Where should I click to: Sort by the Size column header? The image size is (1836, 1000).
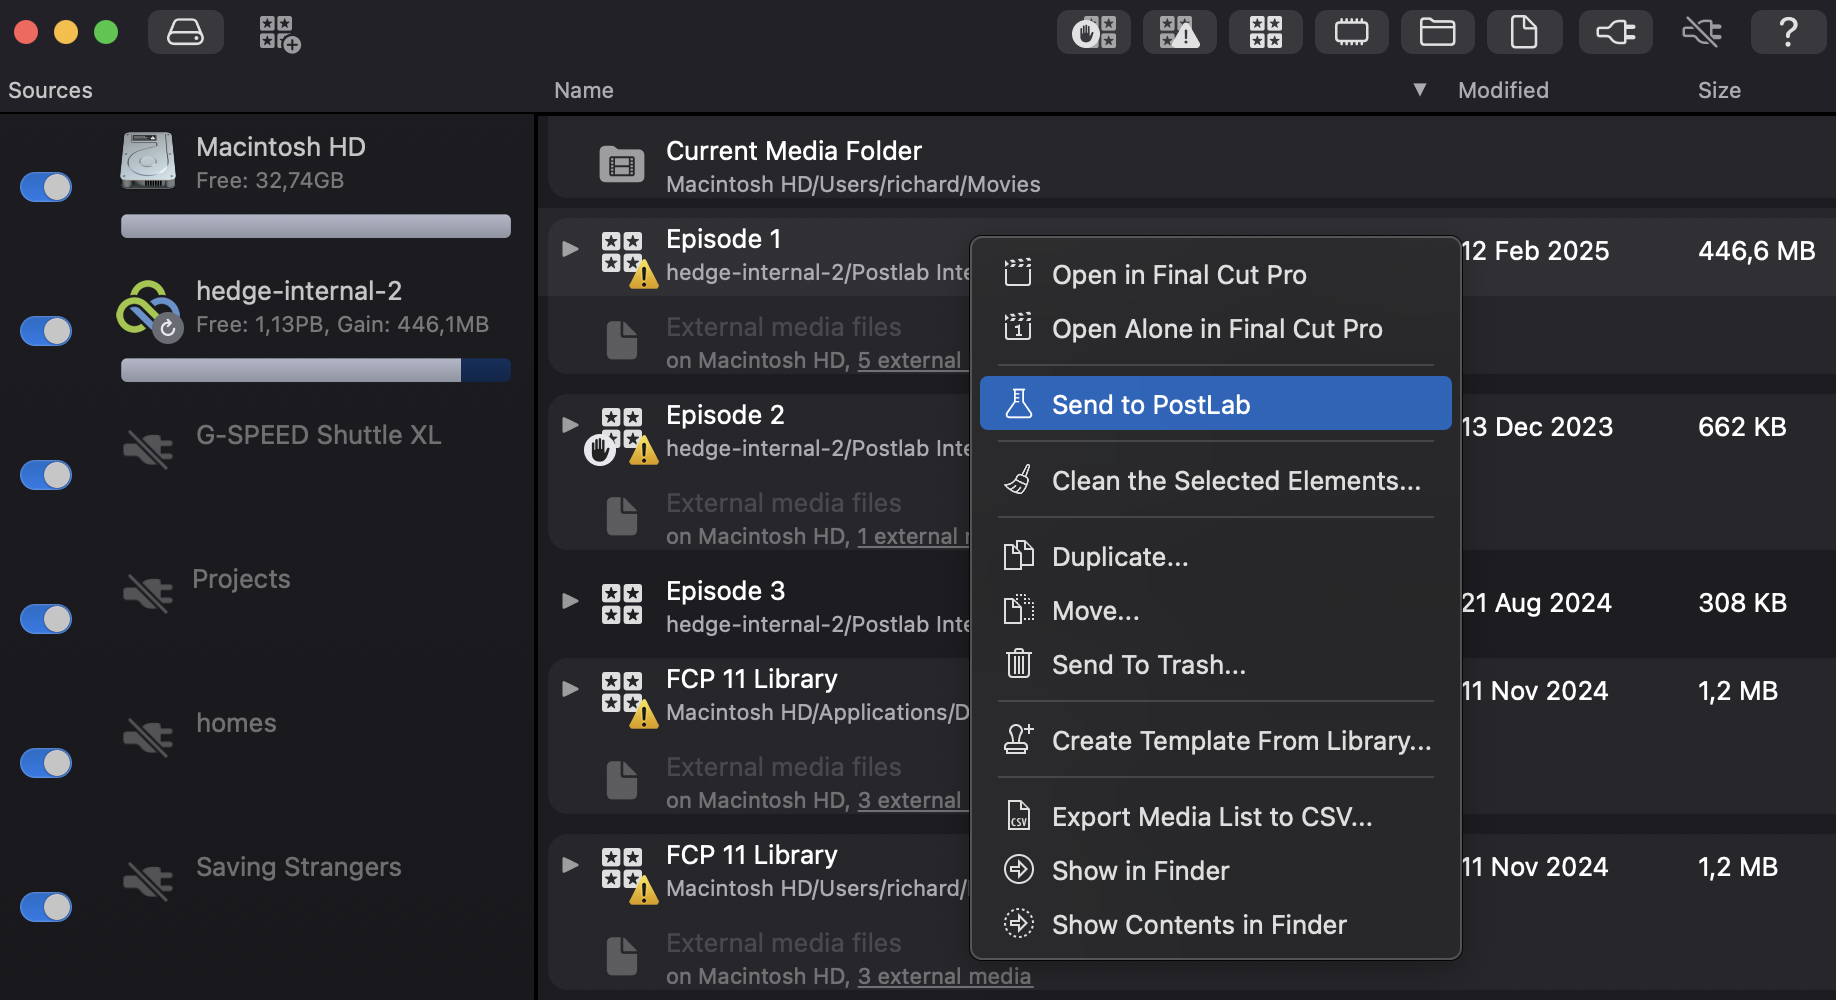1719,90
